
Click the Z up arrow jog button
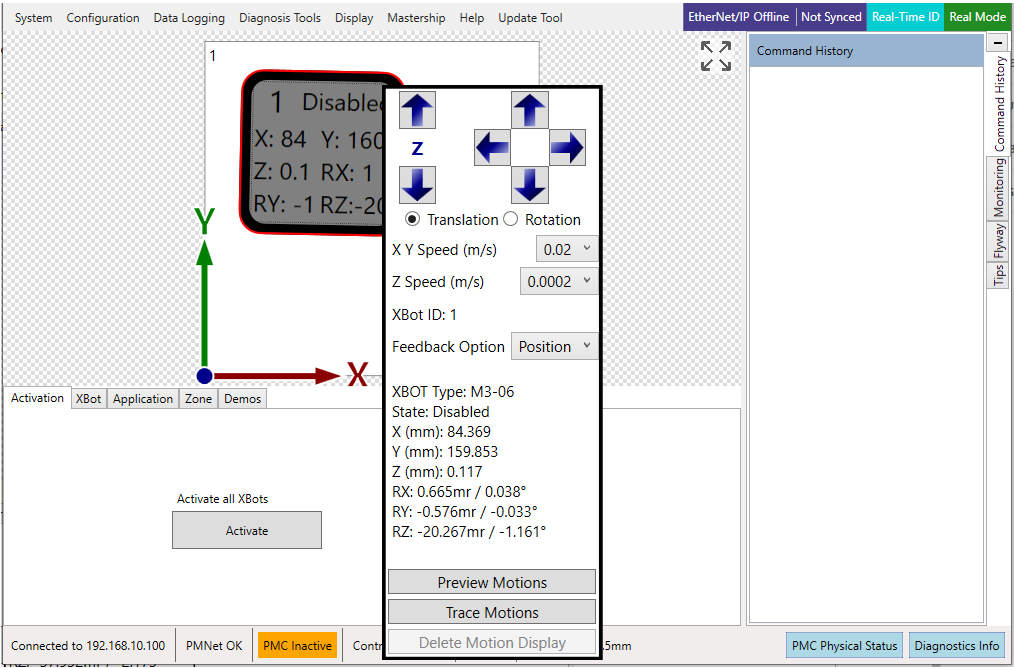pyautogui.click(x=417, y=110)
